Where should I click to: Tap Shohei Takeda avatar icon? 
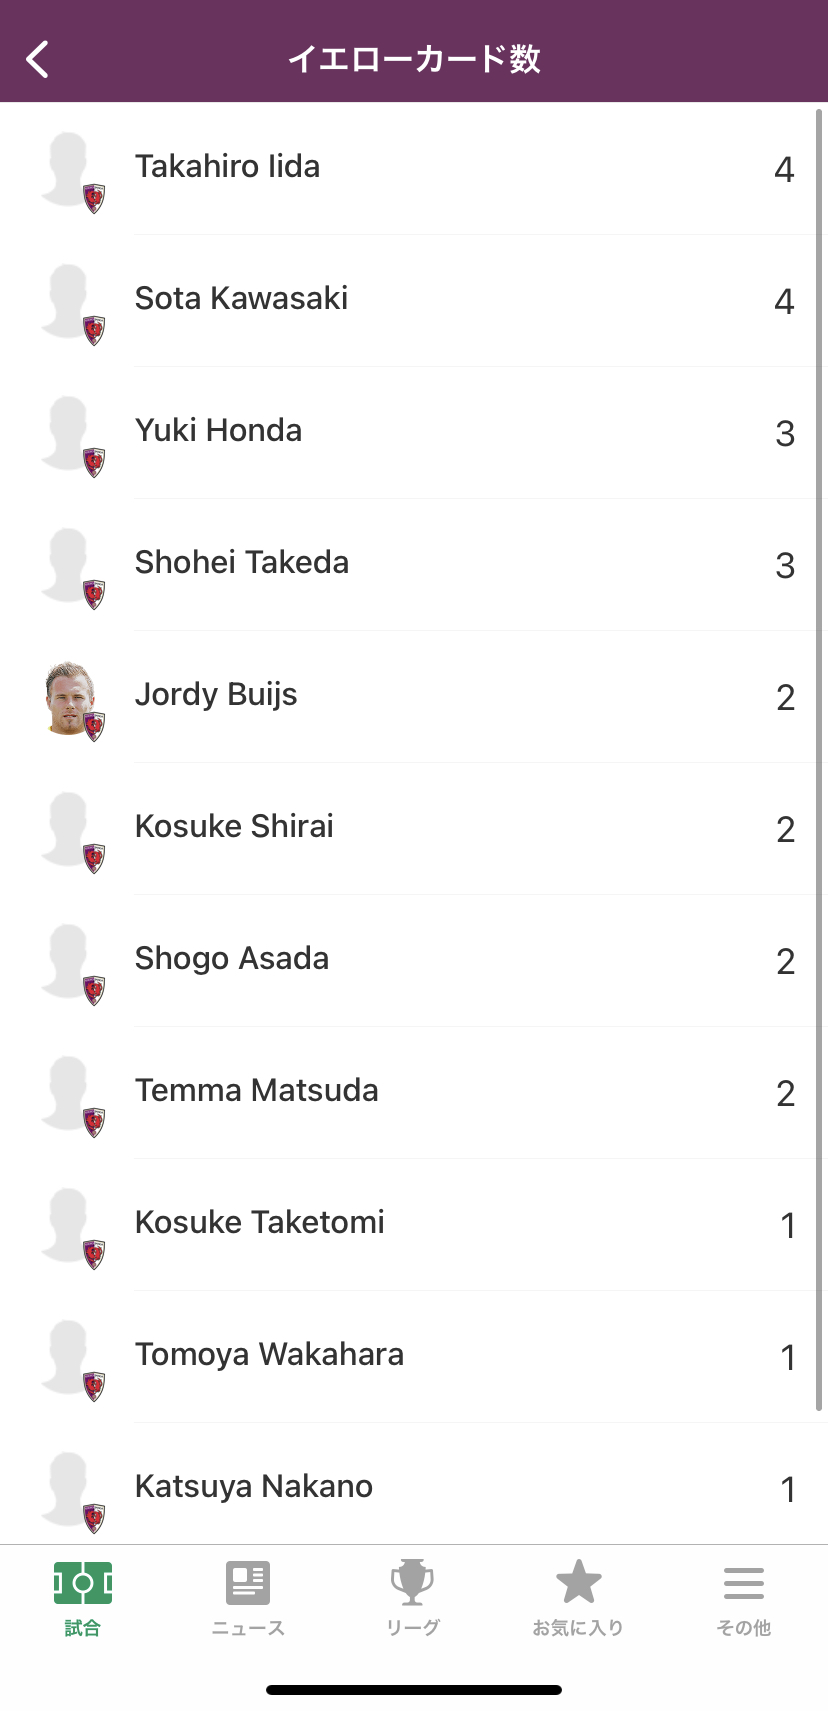point(70,566)
